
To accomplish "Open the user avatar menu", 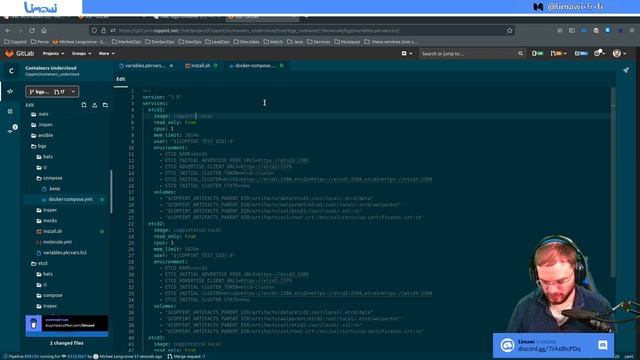I will click(619, 53).
